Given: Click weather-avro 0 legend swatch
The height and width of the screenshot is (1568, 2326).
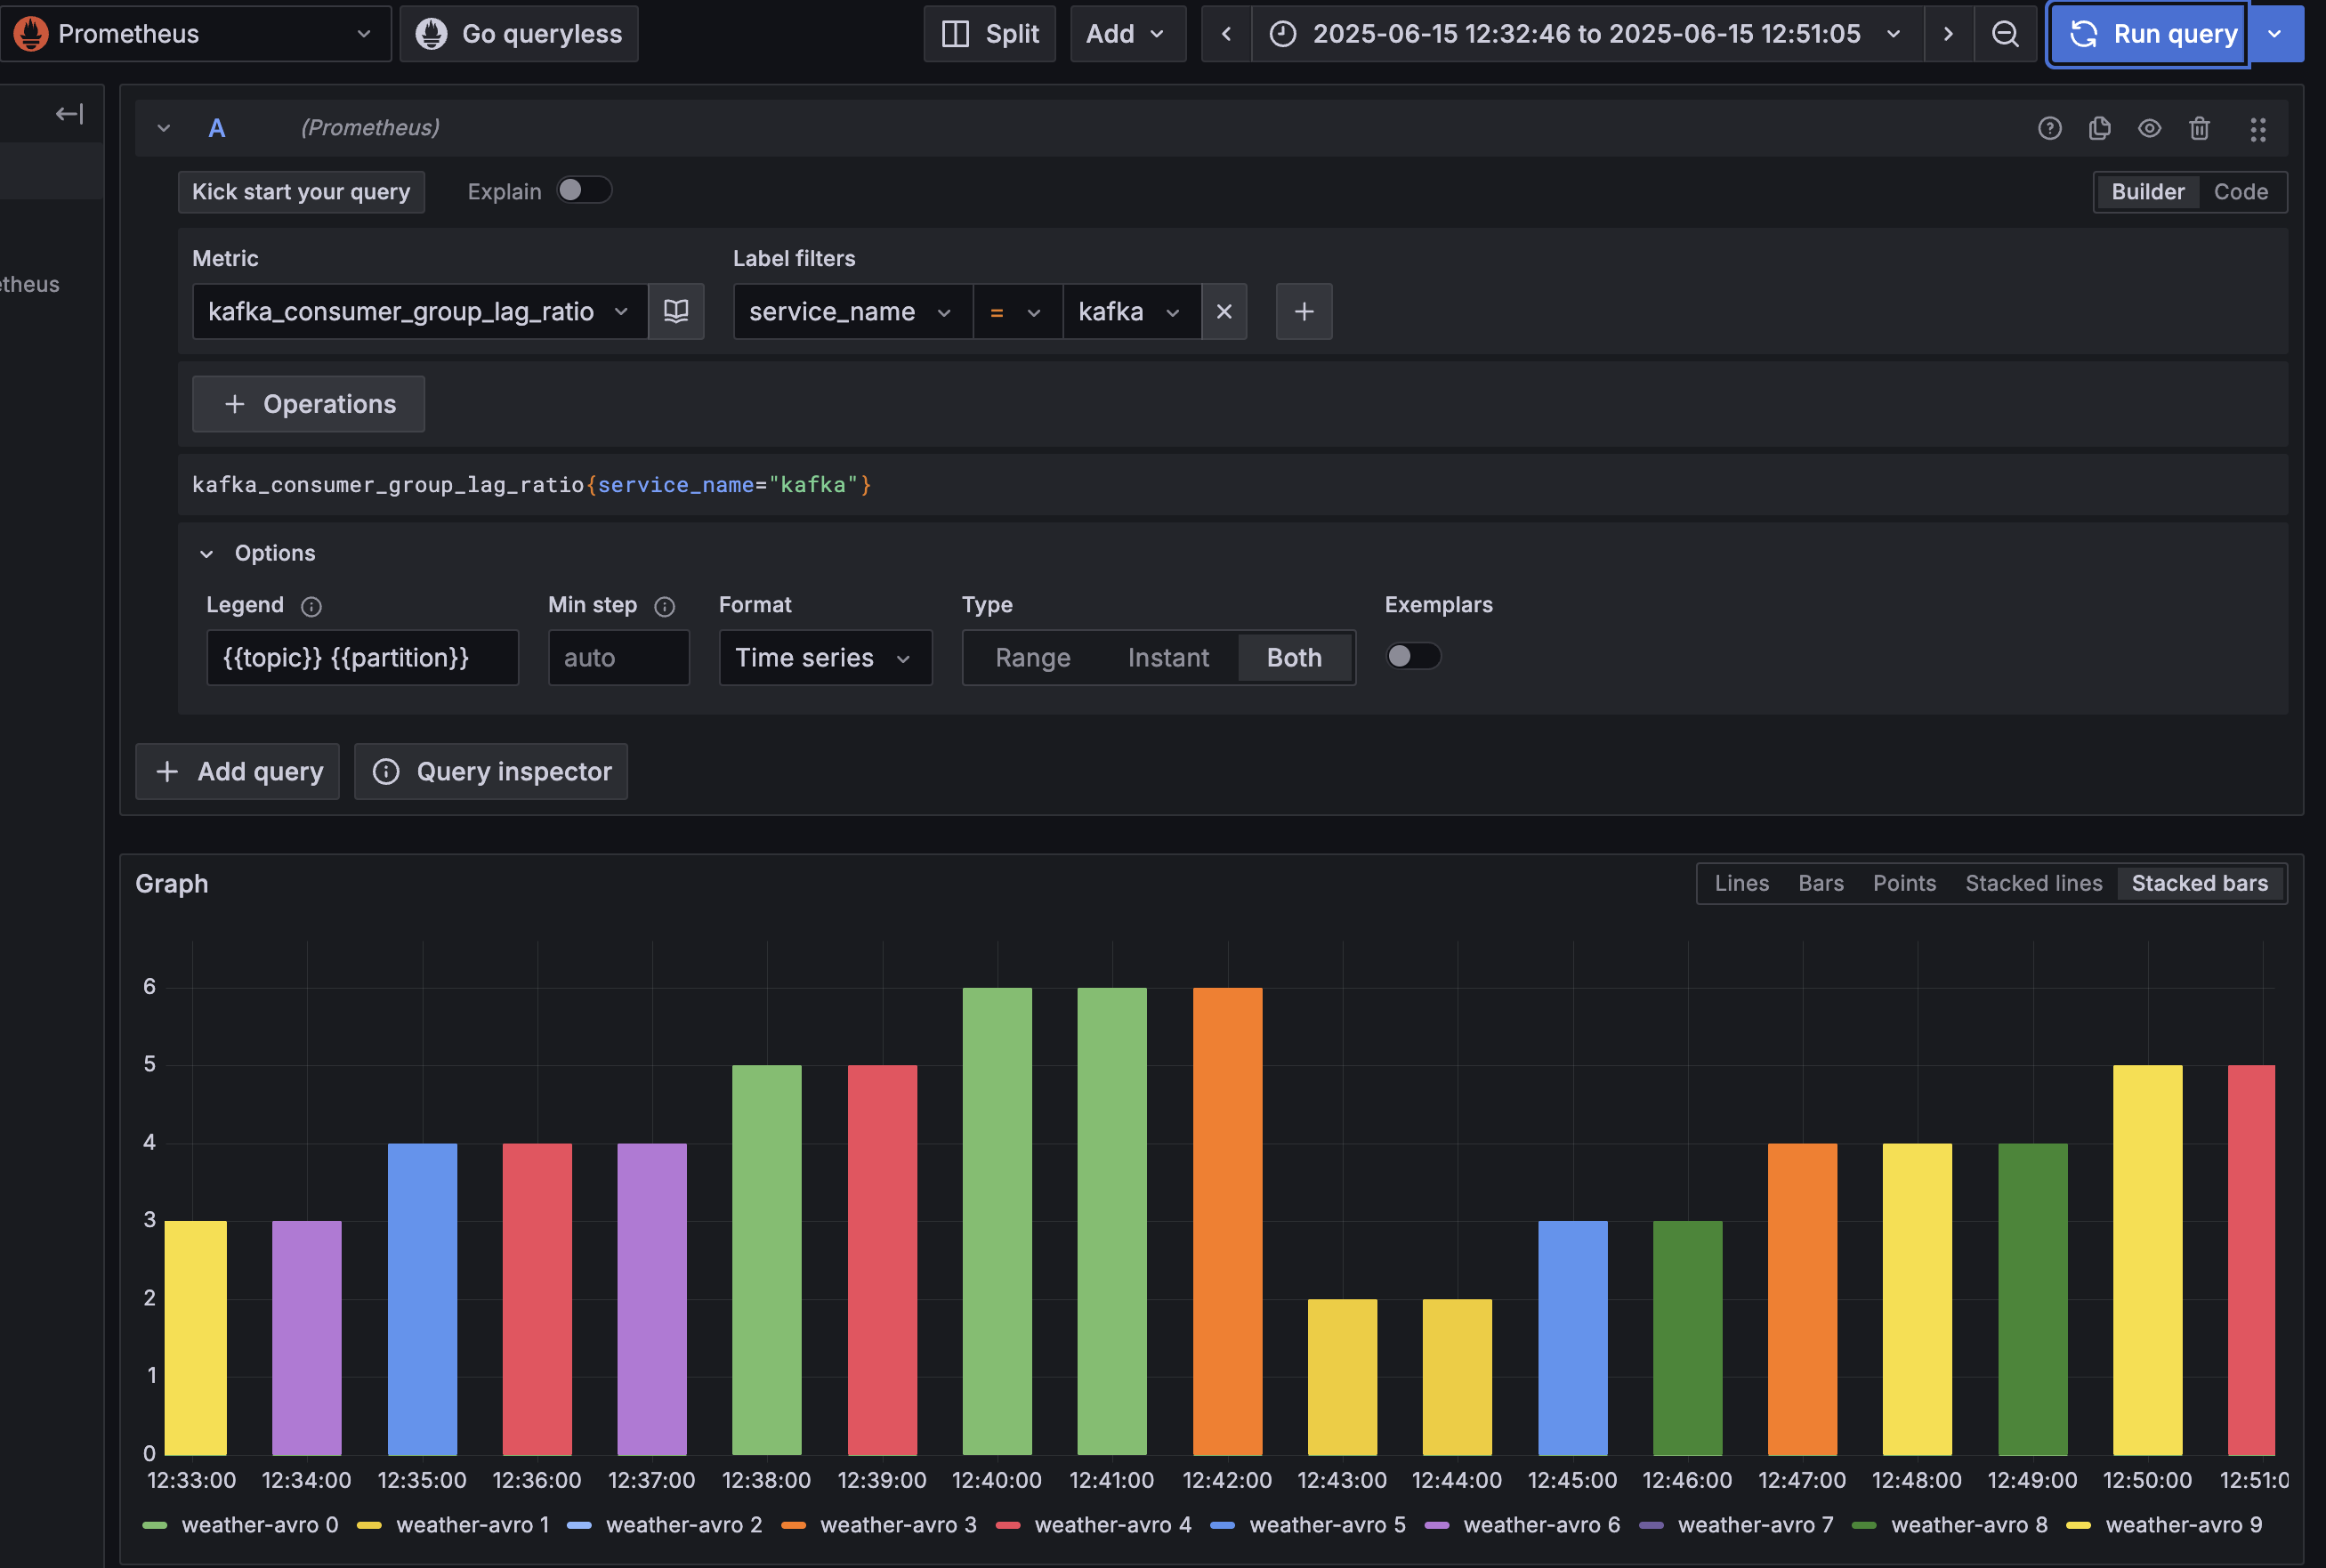Looking at the screenshot, I should point(155,1525).
